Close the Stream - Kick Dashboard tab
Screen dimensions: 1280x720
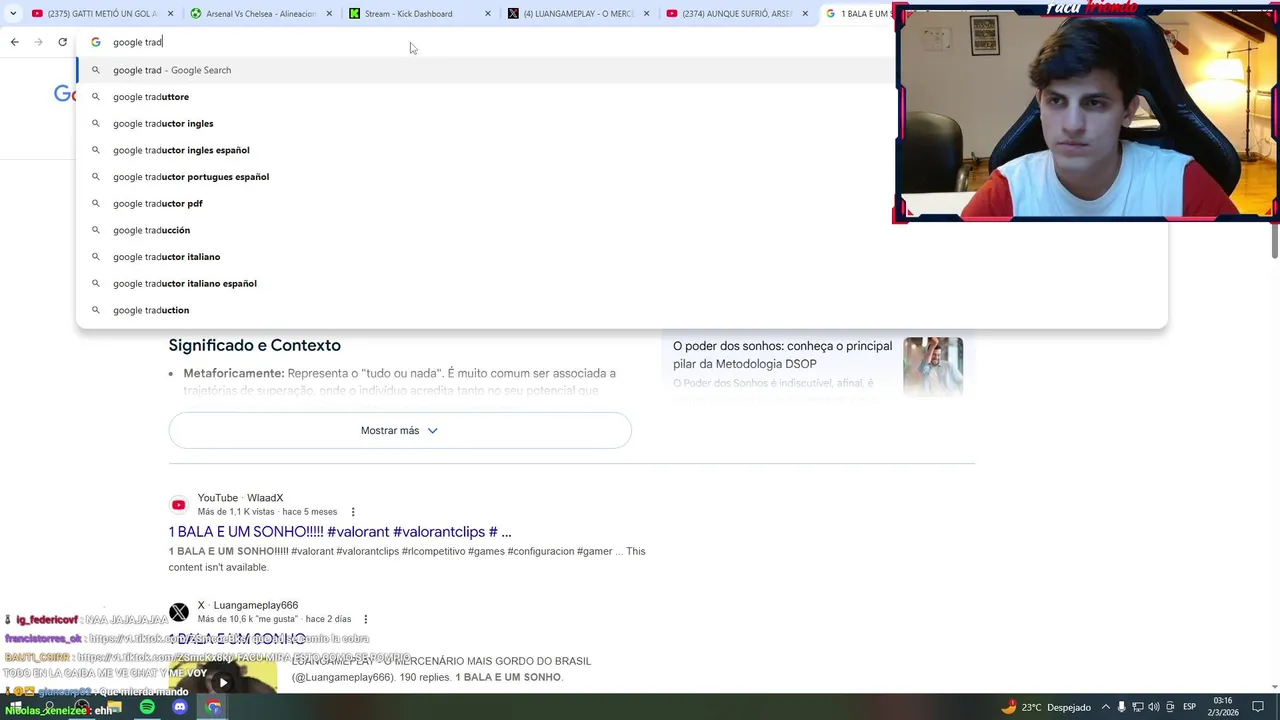point(488,13)
